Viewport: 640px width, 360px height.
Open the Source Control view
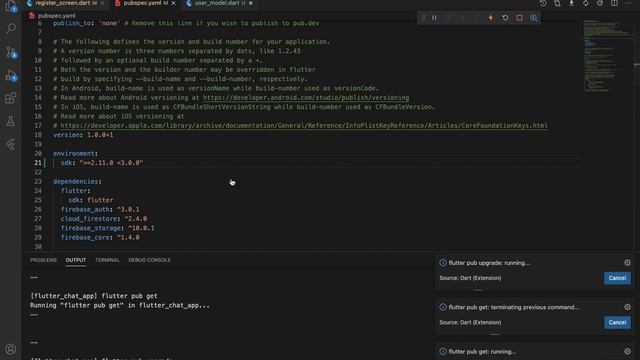point(11,52)
